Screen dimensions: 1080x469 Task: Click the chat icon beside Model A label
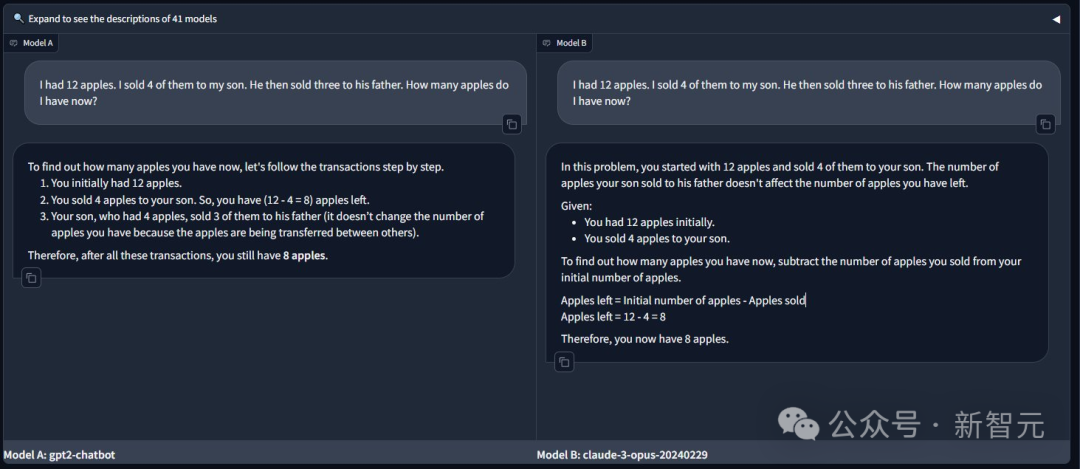coord(14,43)
